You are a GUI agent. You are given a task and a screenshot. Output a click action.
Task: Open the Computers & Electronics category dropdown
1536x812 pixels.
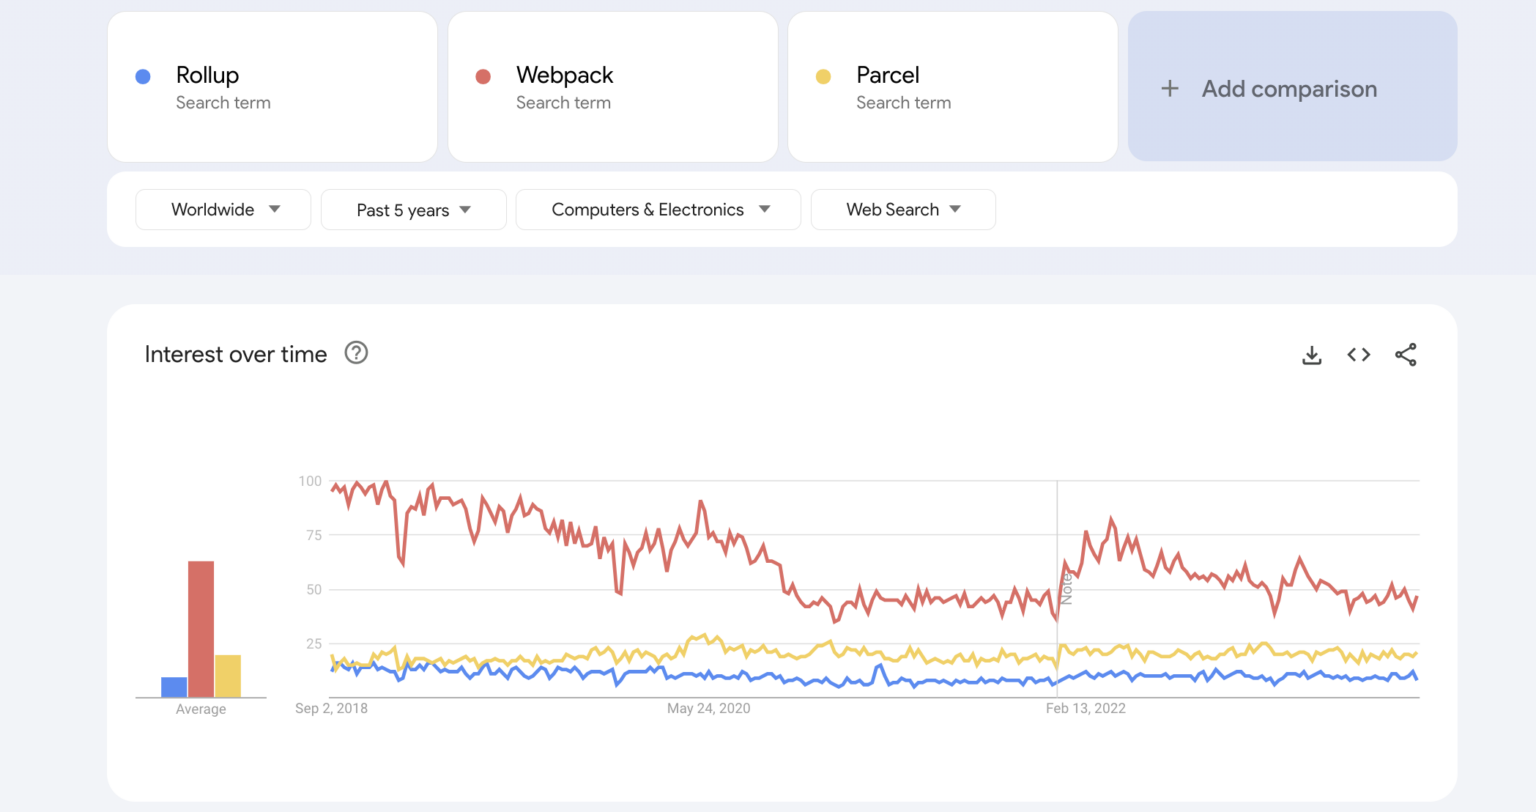point(657,209)
